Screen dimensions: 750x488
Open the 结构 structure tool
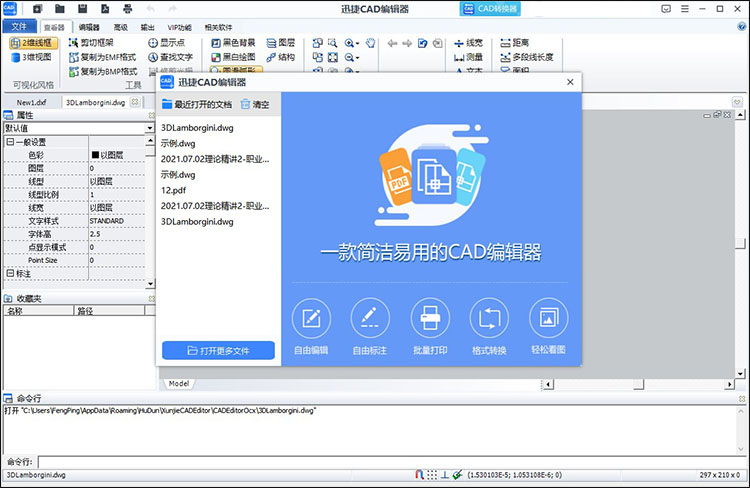point(281,57)
